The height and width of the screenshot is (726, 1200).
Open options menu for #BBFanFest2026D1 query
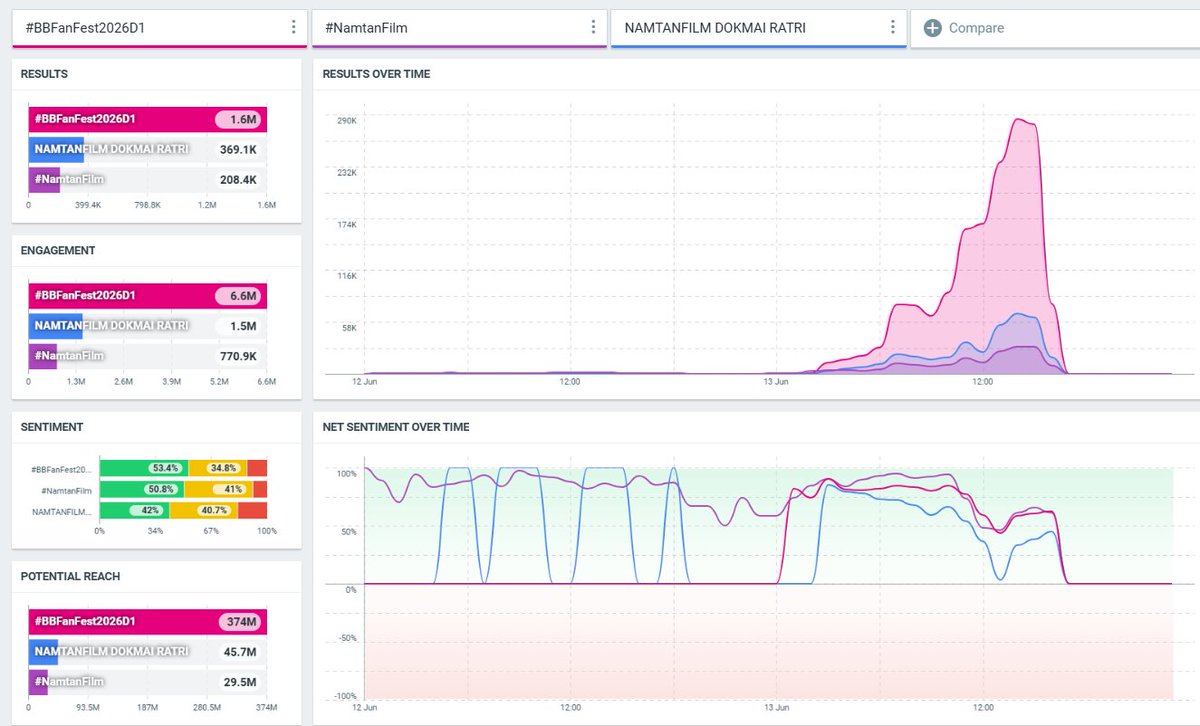pyautogui.click(x=293, y=27)
